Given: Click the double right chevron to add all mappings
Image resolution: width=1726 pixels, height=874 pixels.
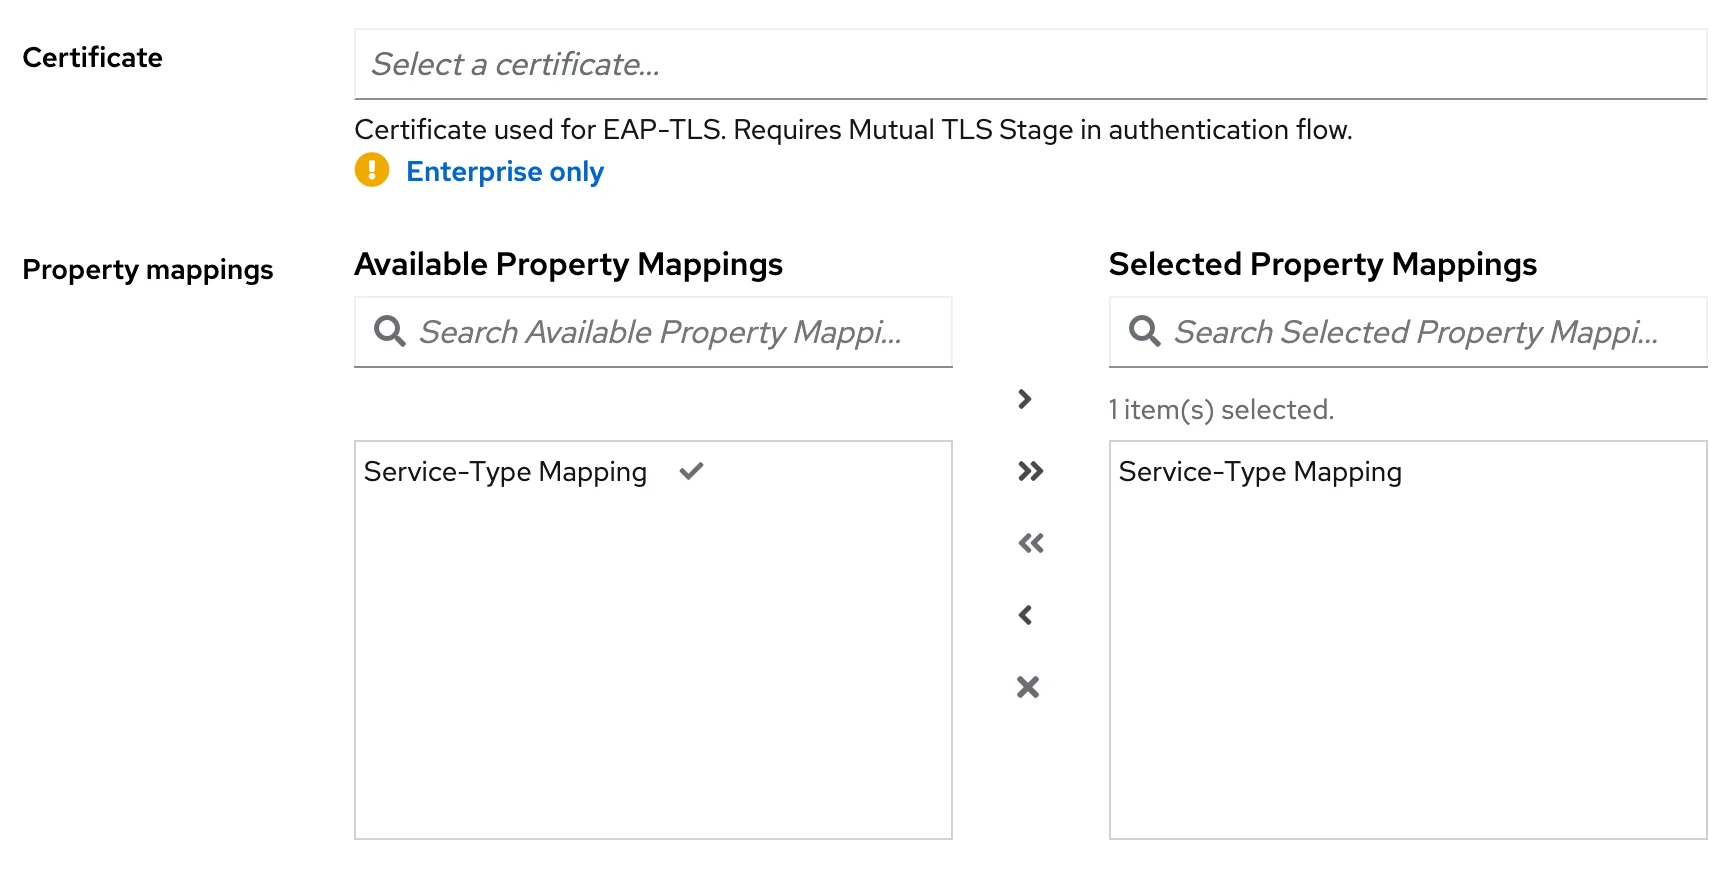Looking at the screenshot, I should coord(1030,471).
